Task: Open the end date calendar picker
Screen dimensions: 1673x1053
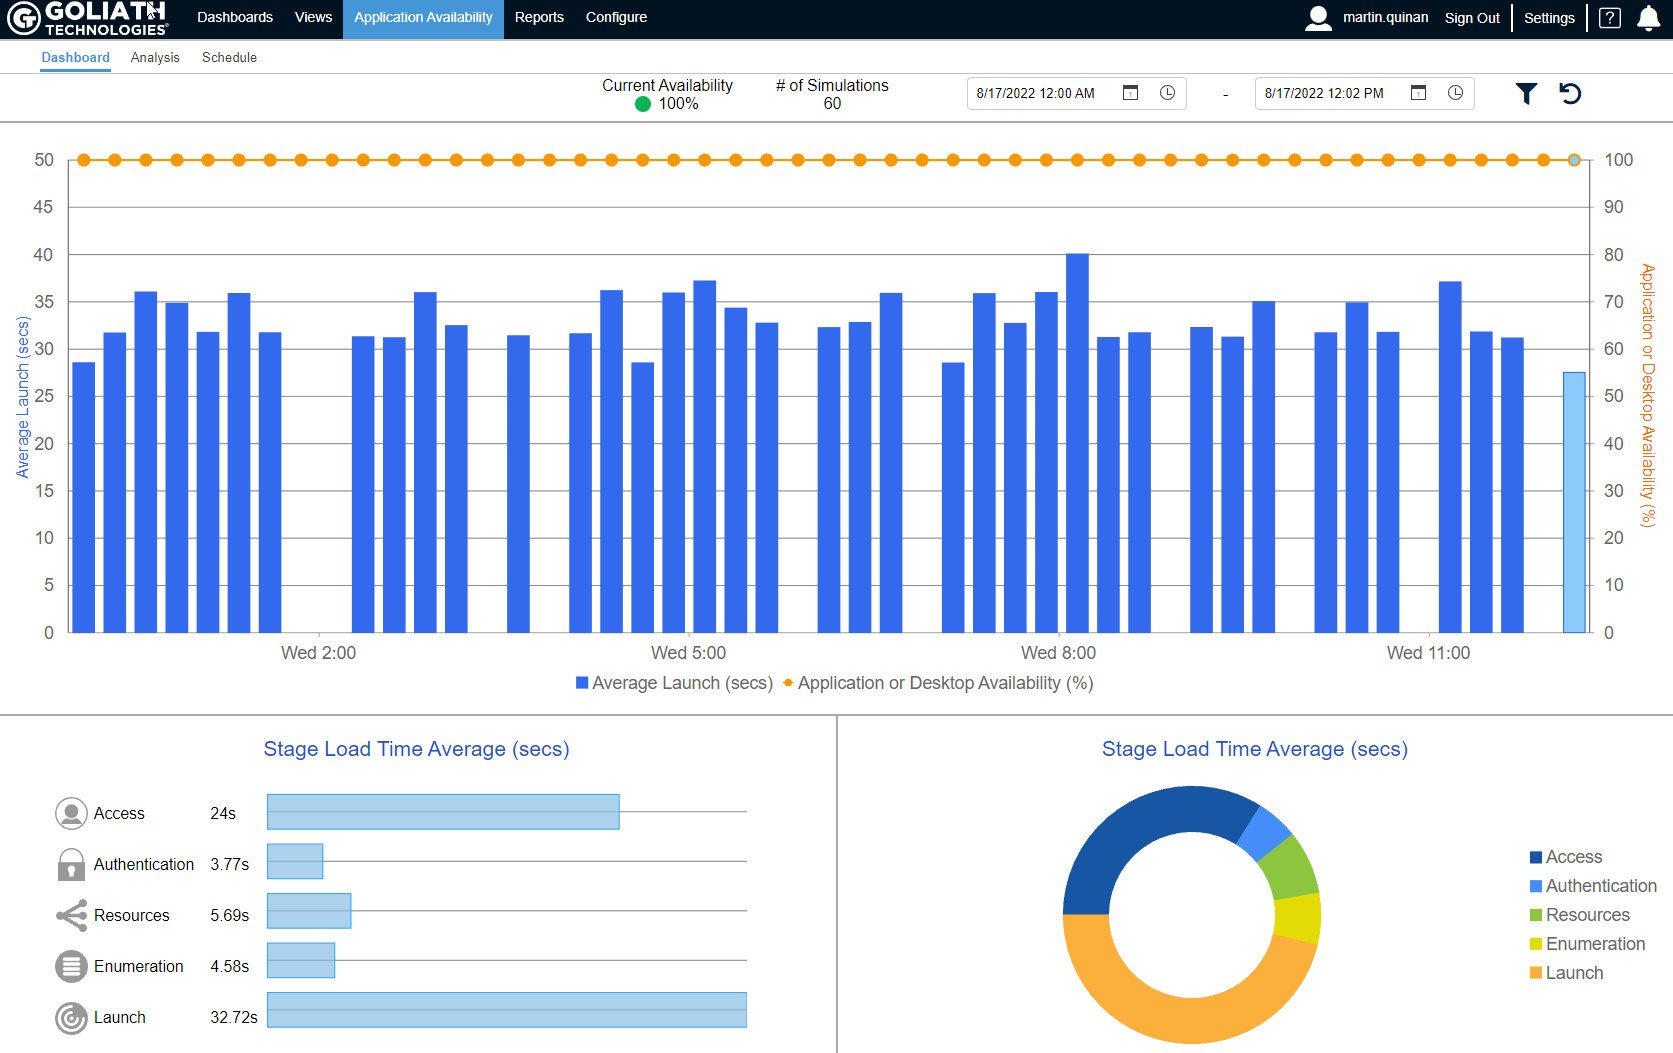Action: [x=1418, y=93]
